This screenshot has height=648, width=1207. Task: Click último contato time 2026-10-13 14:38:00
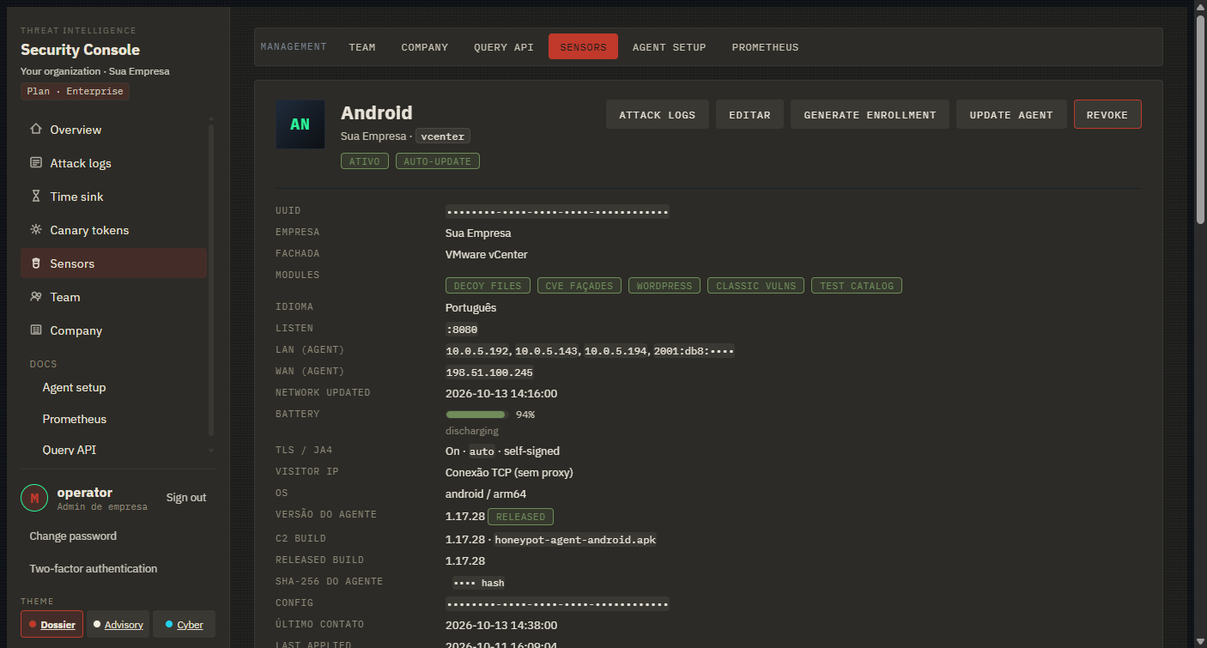pos(501,625)
